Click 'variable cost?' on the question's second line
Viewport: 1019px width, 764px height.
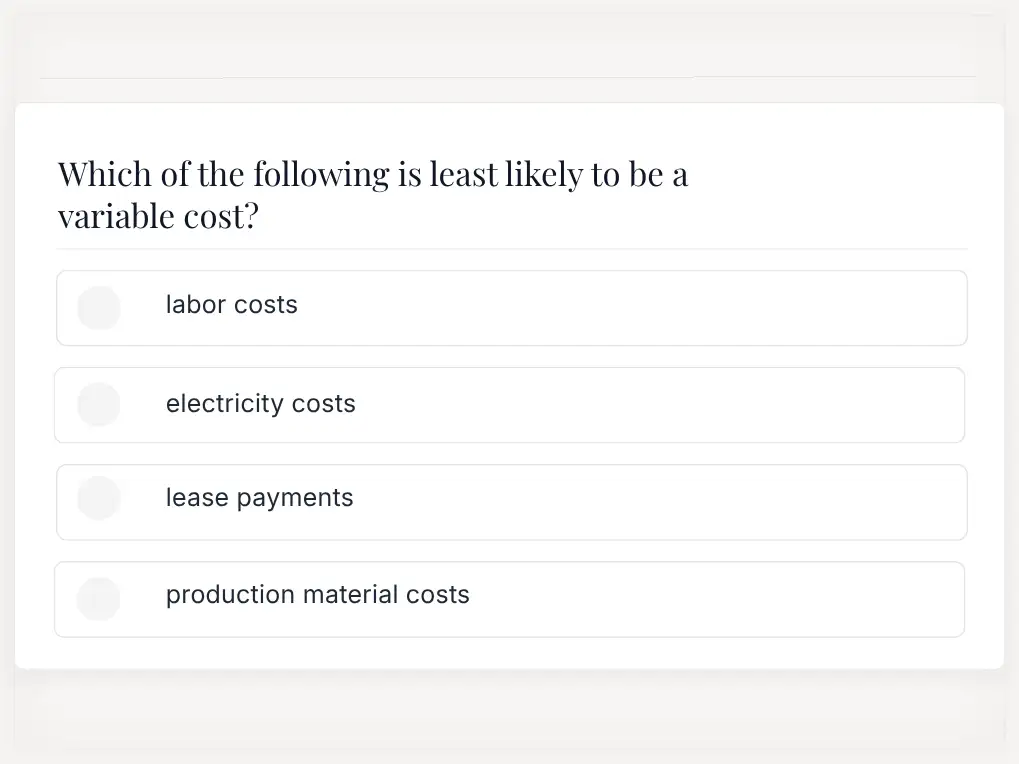click(158, 216)
